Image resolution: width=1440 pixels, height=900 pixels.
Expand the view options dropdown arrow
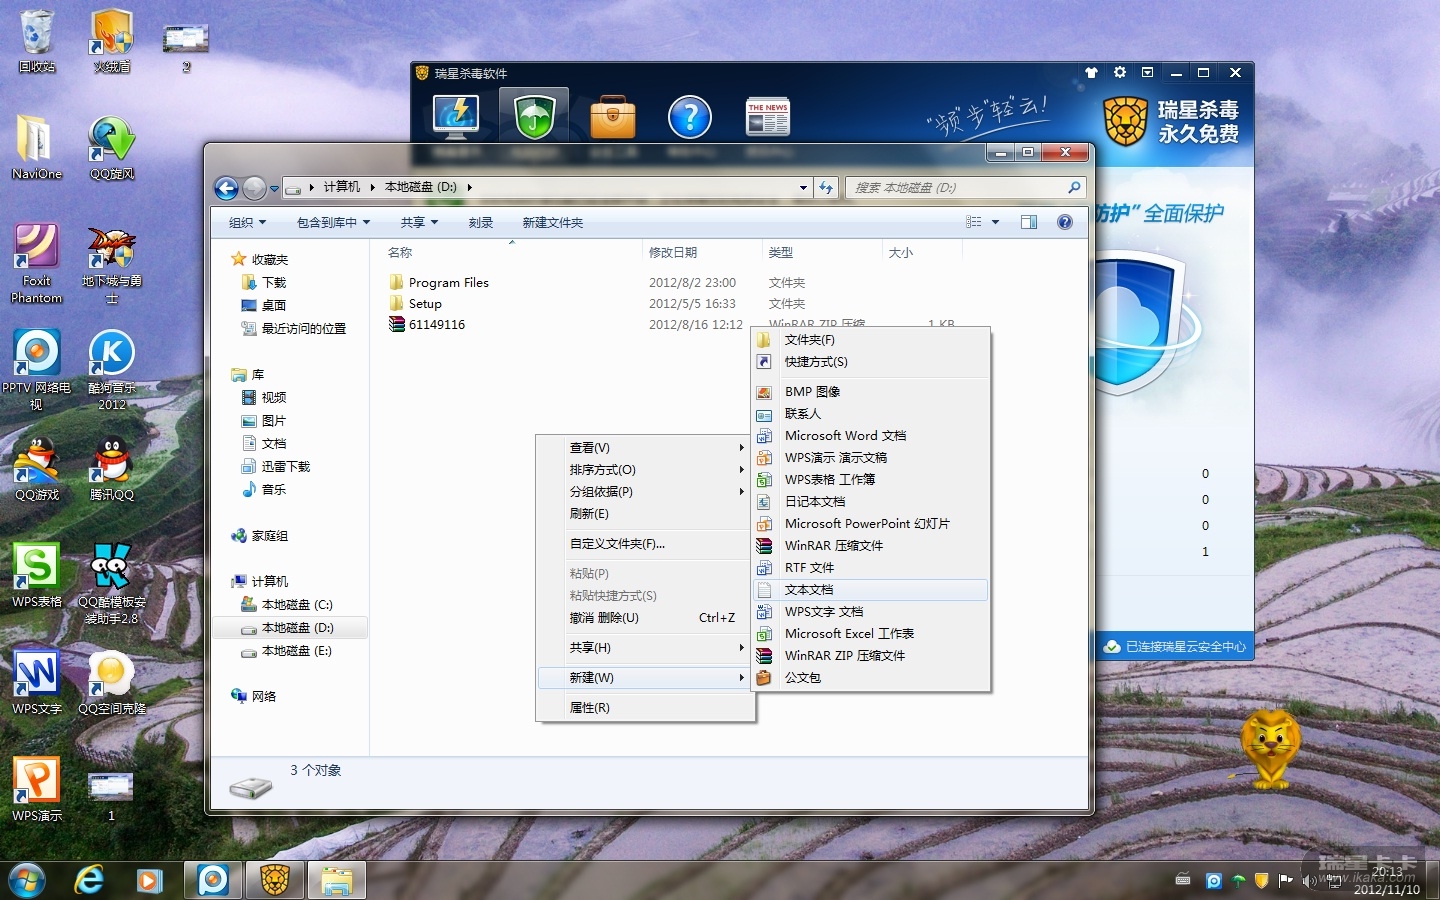pos(995,222)
